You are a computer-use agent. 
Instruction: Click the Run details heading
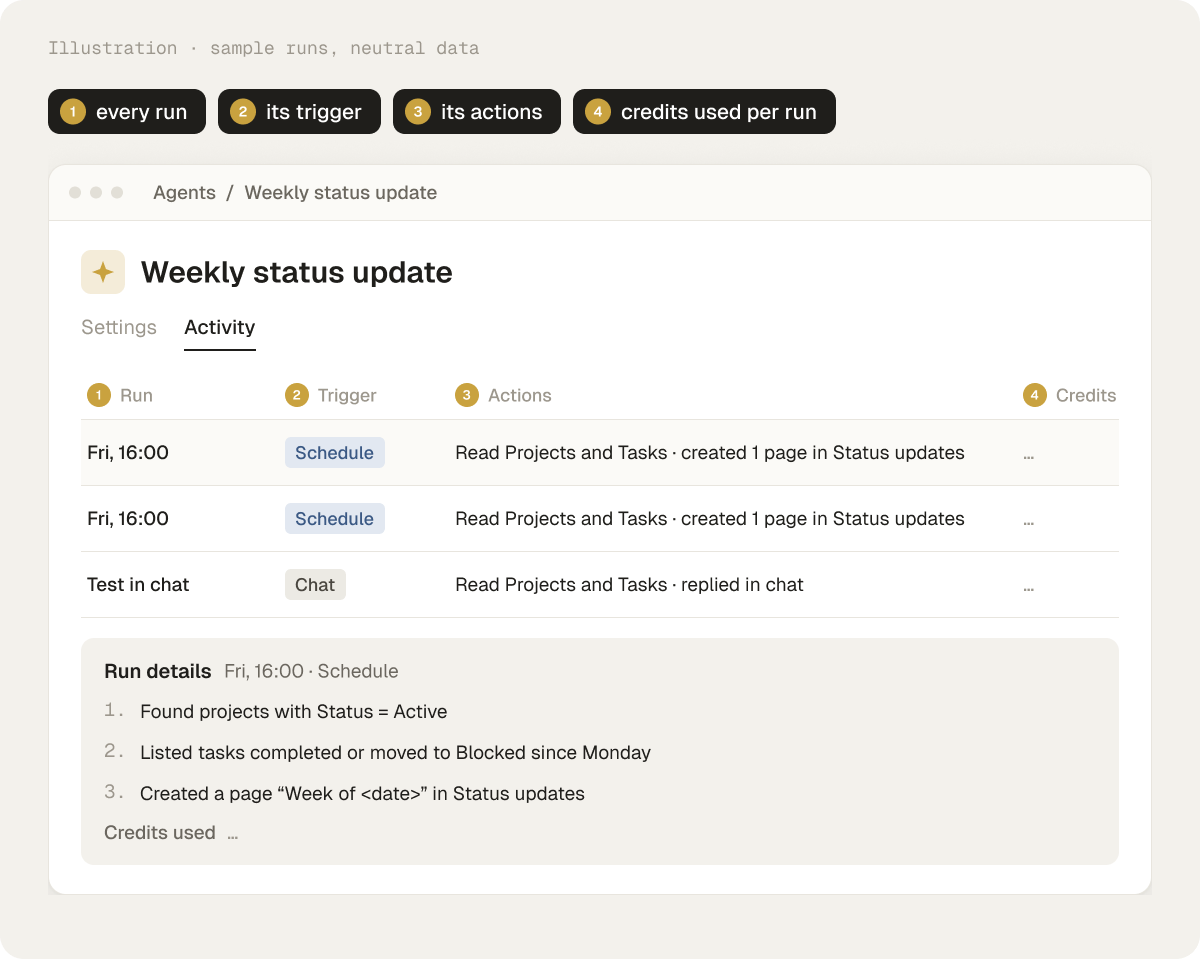[x=158, y=671]
